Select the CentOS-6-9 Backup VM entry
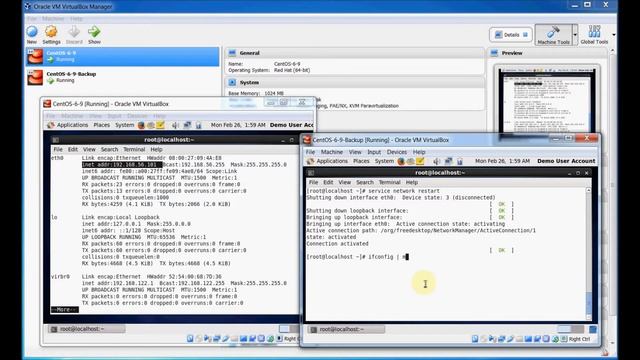 click(122, 77)
